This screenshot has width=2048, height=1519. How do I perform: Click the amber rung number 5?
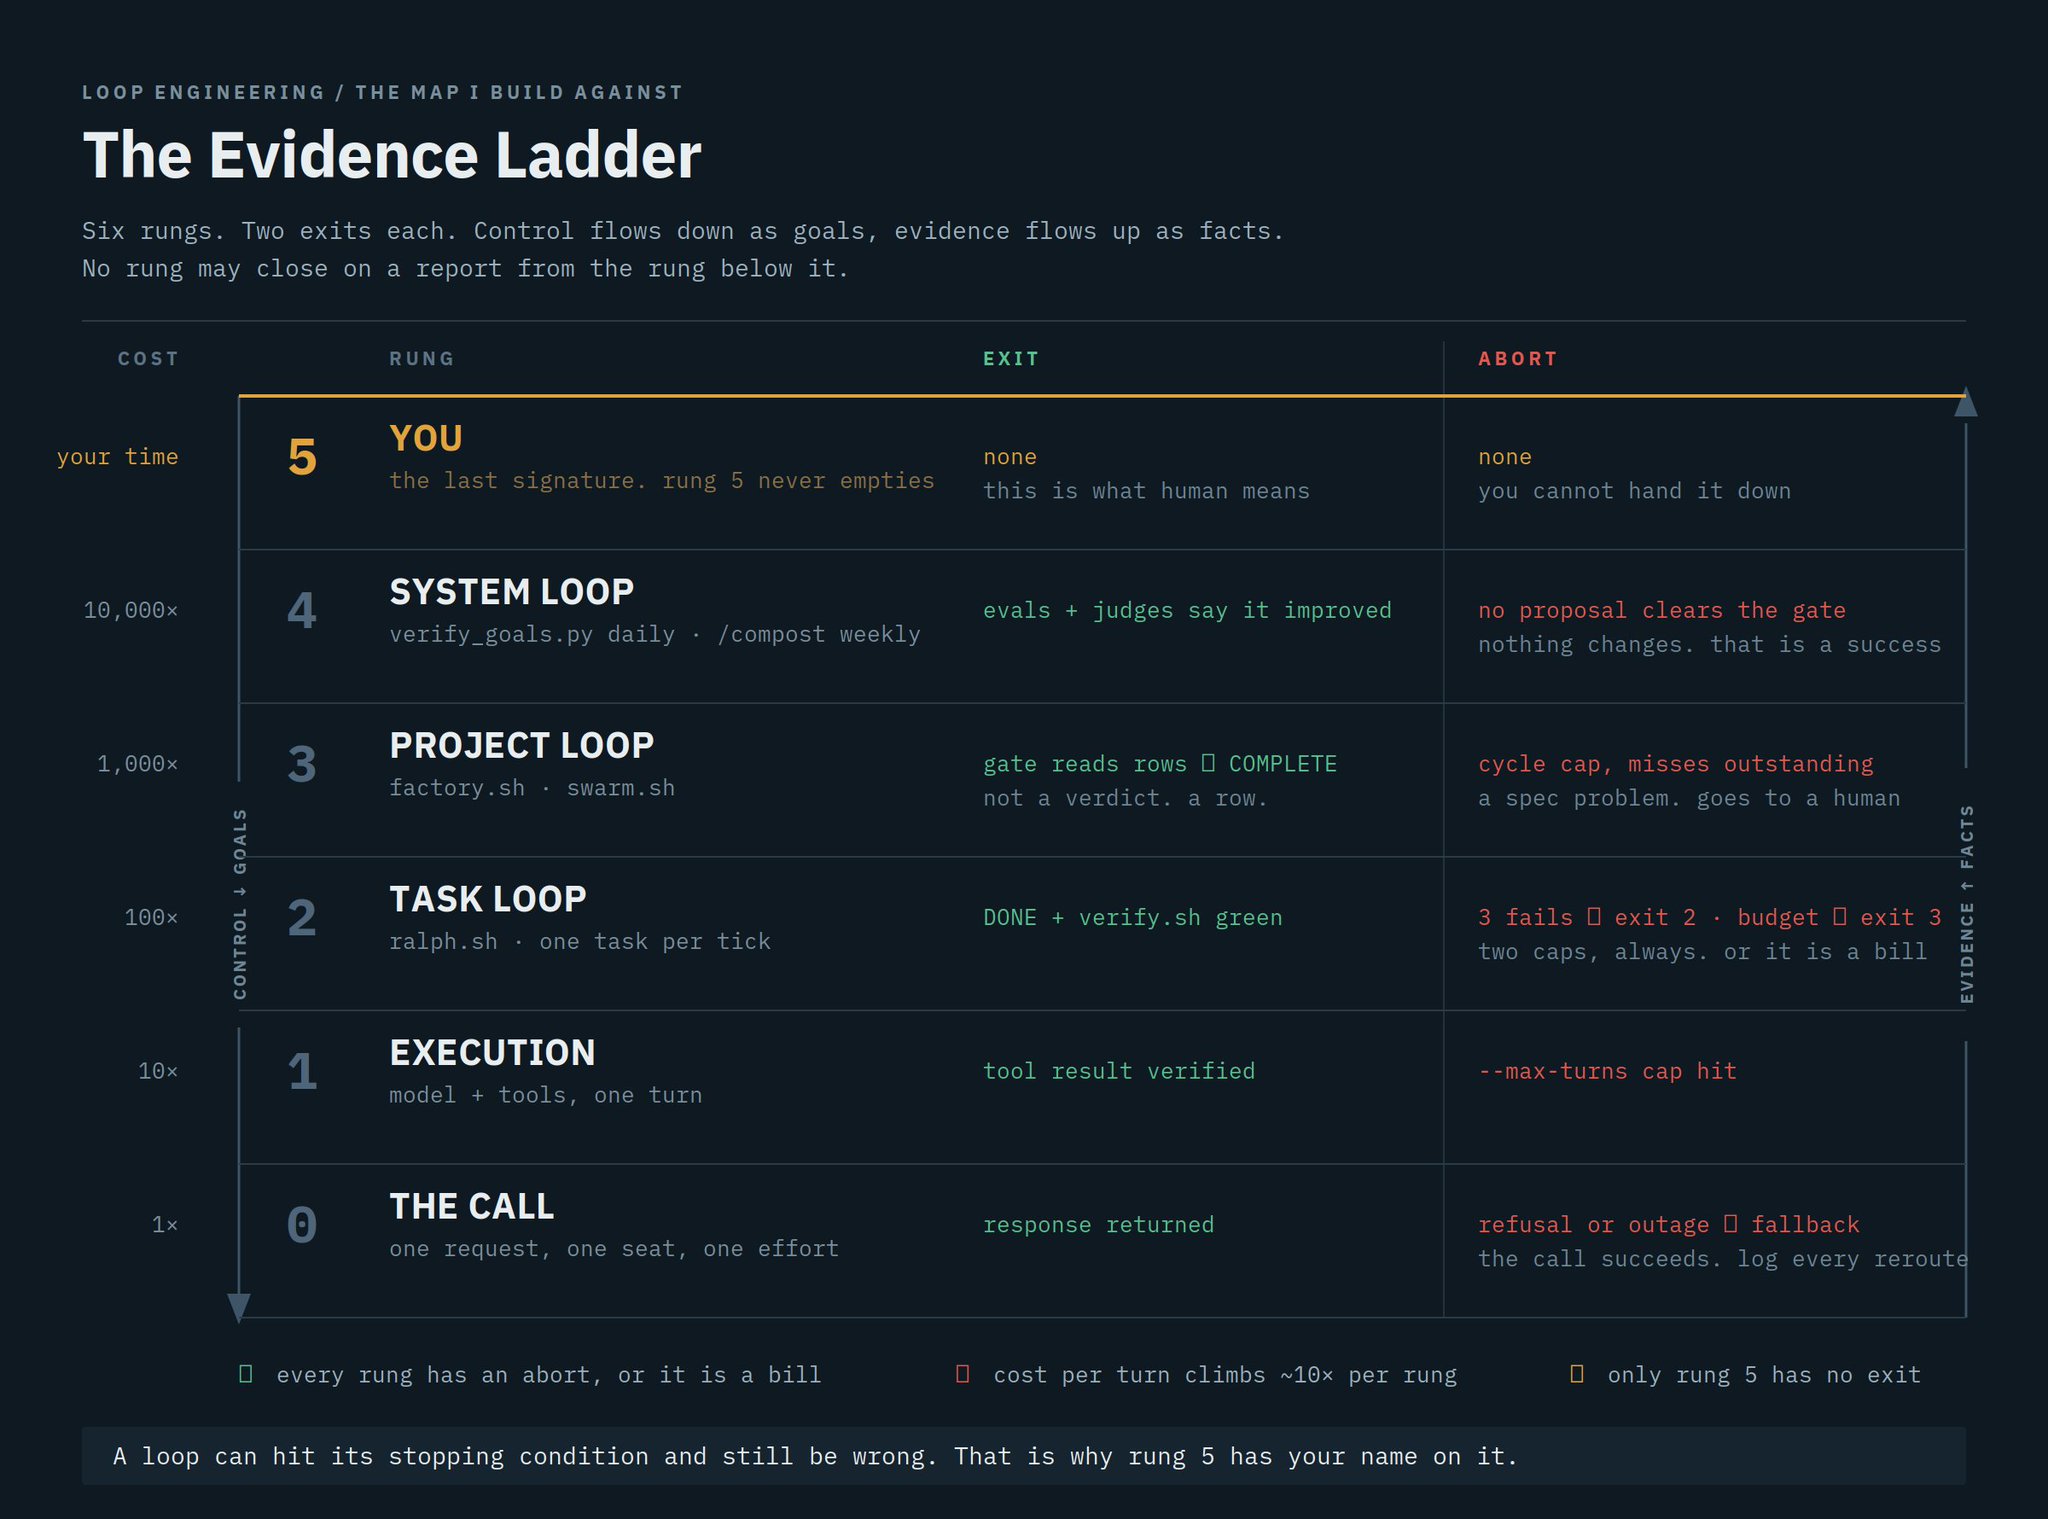click(x=302, y=458)
